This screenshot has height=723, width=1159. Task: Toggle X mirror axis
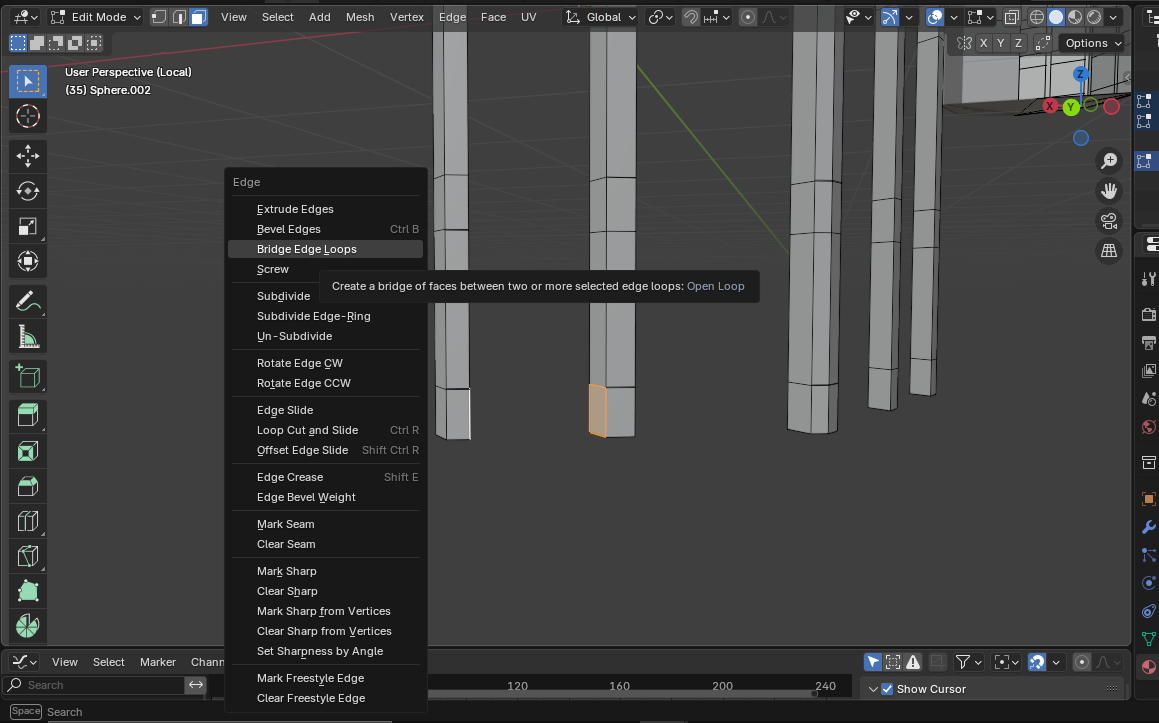983,43
